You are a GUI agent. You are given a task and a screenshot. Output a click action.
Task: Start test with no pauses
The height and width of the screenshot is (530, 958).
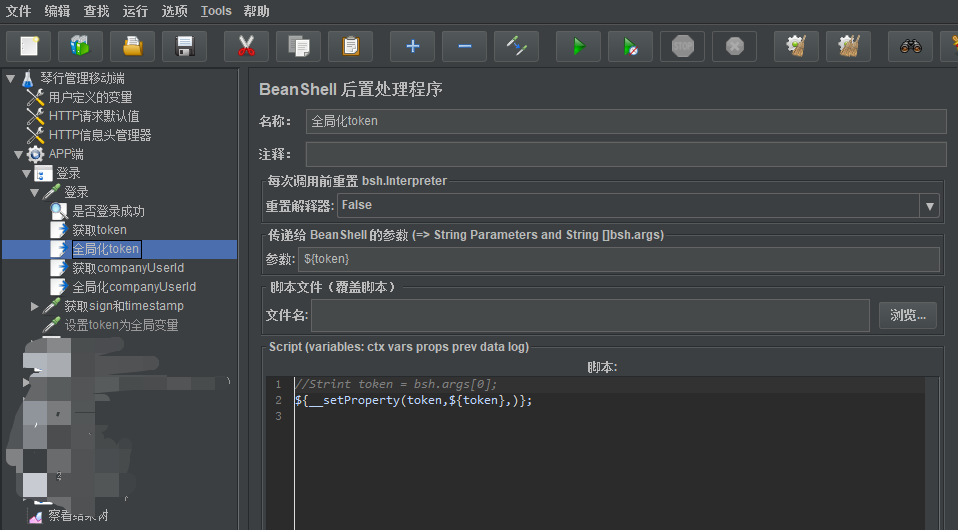point(631,46)
